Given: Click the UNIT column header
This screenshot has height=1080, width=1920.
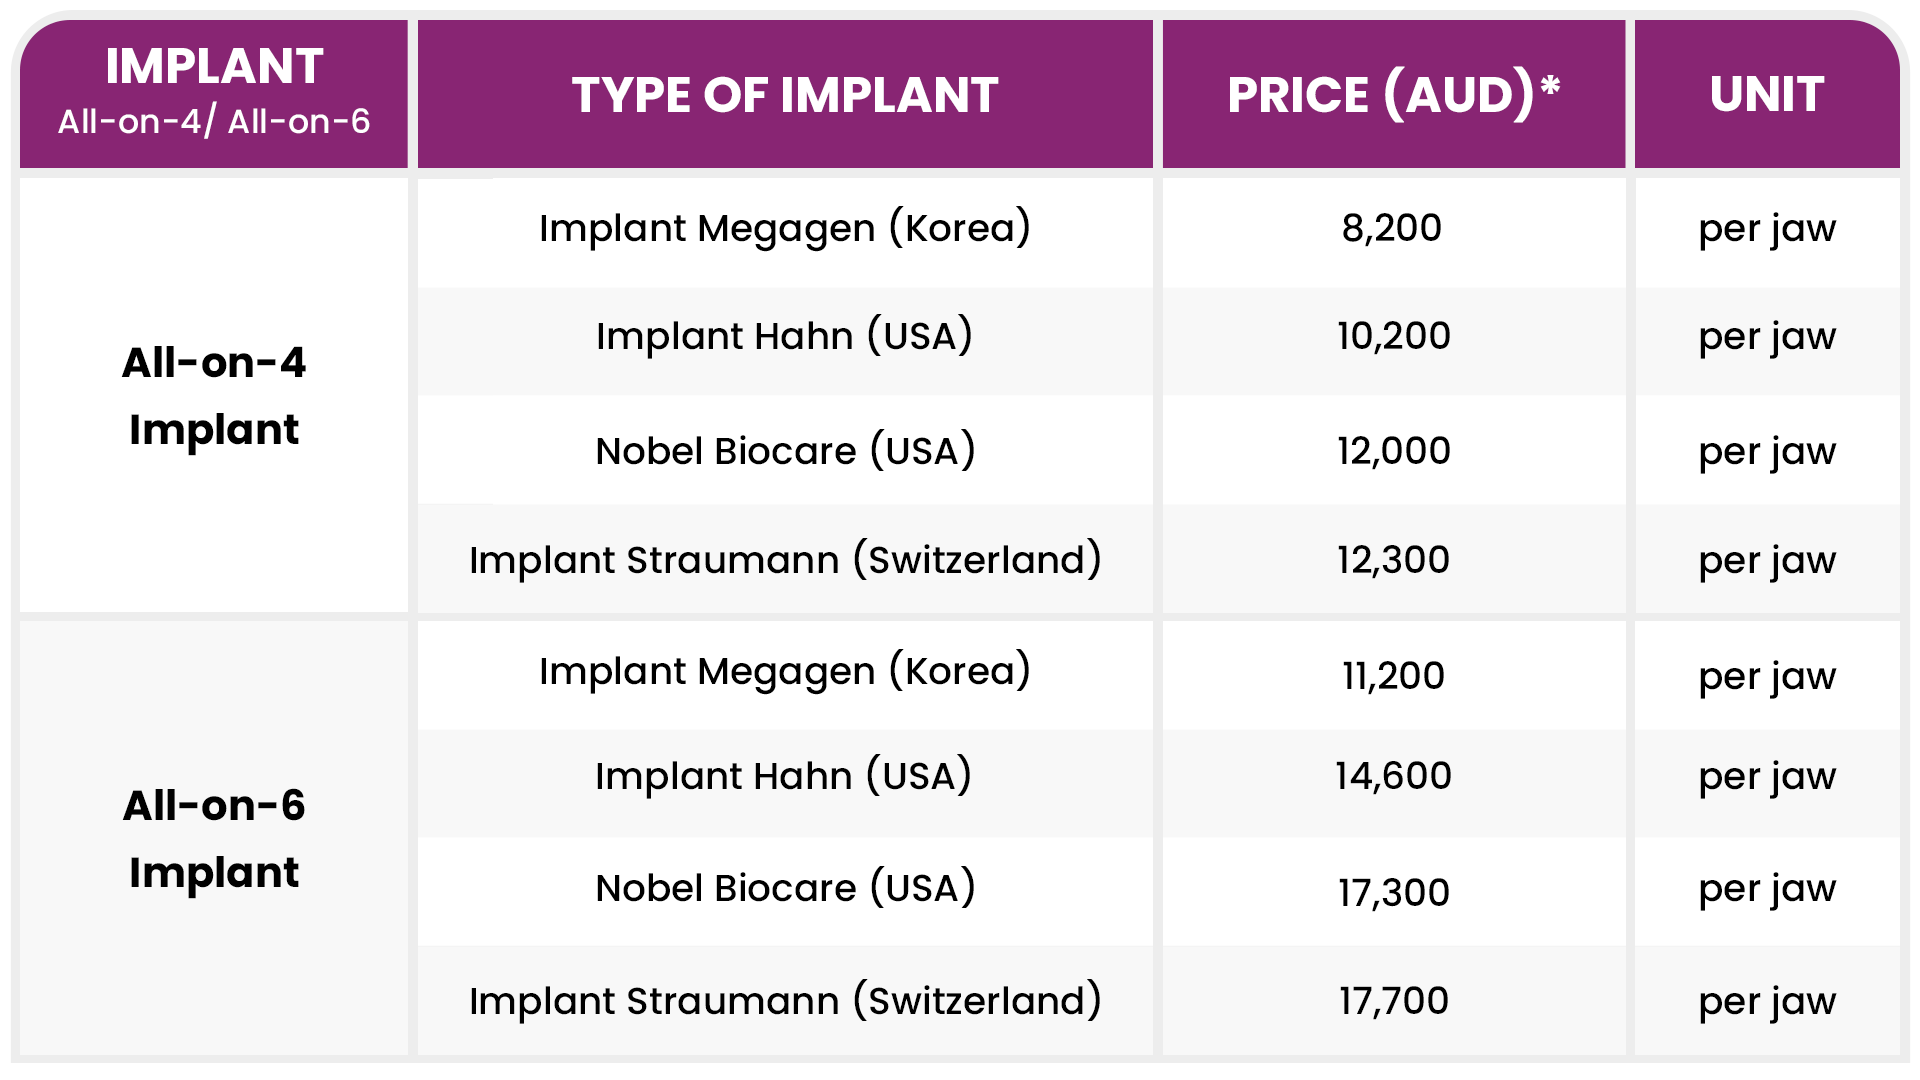Looking at the screenshot, I should (1767, 95).
